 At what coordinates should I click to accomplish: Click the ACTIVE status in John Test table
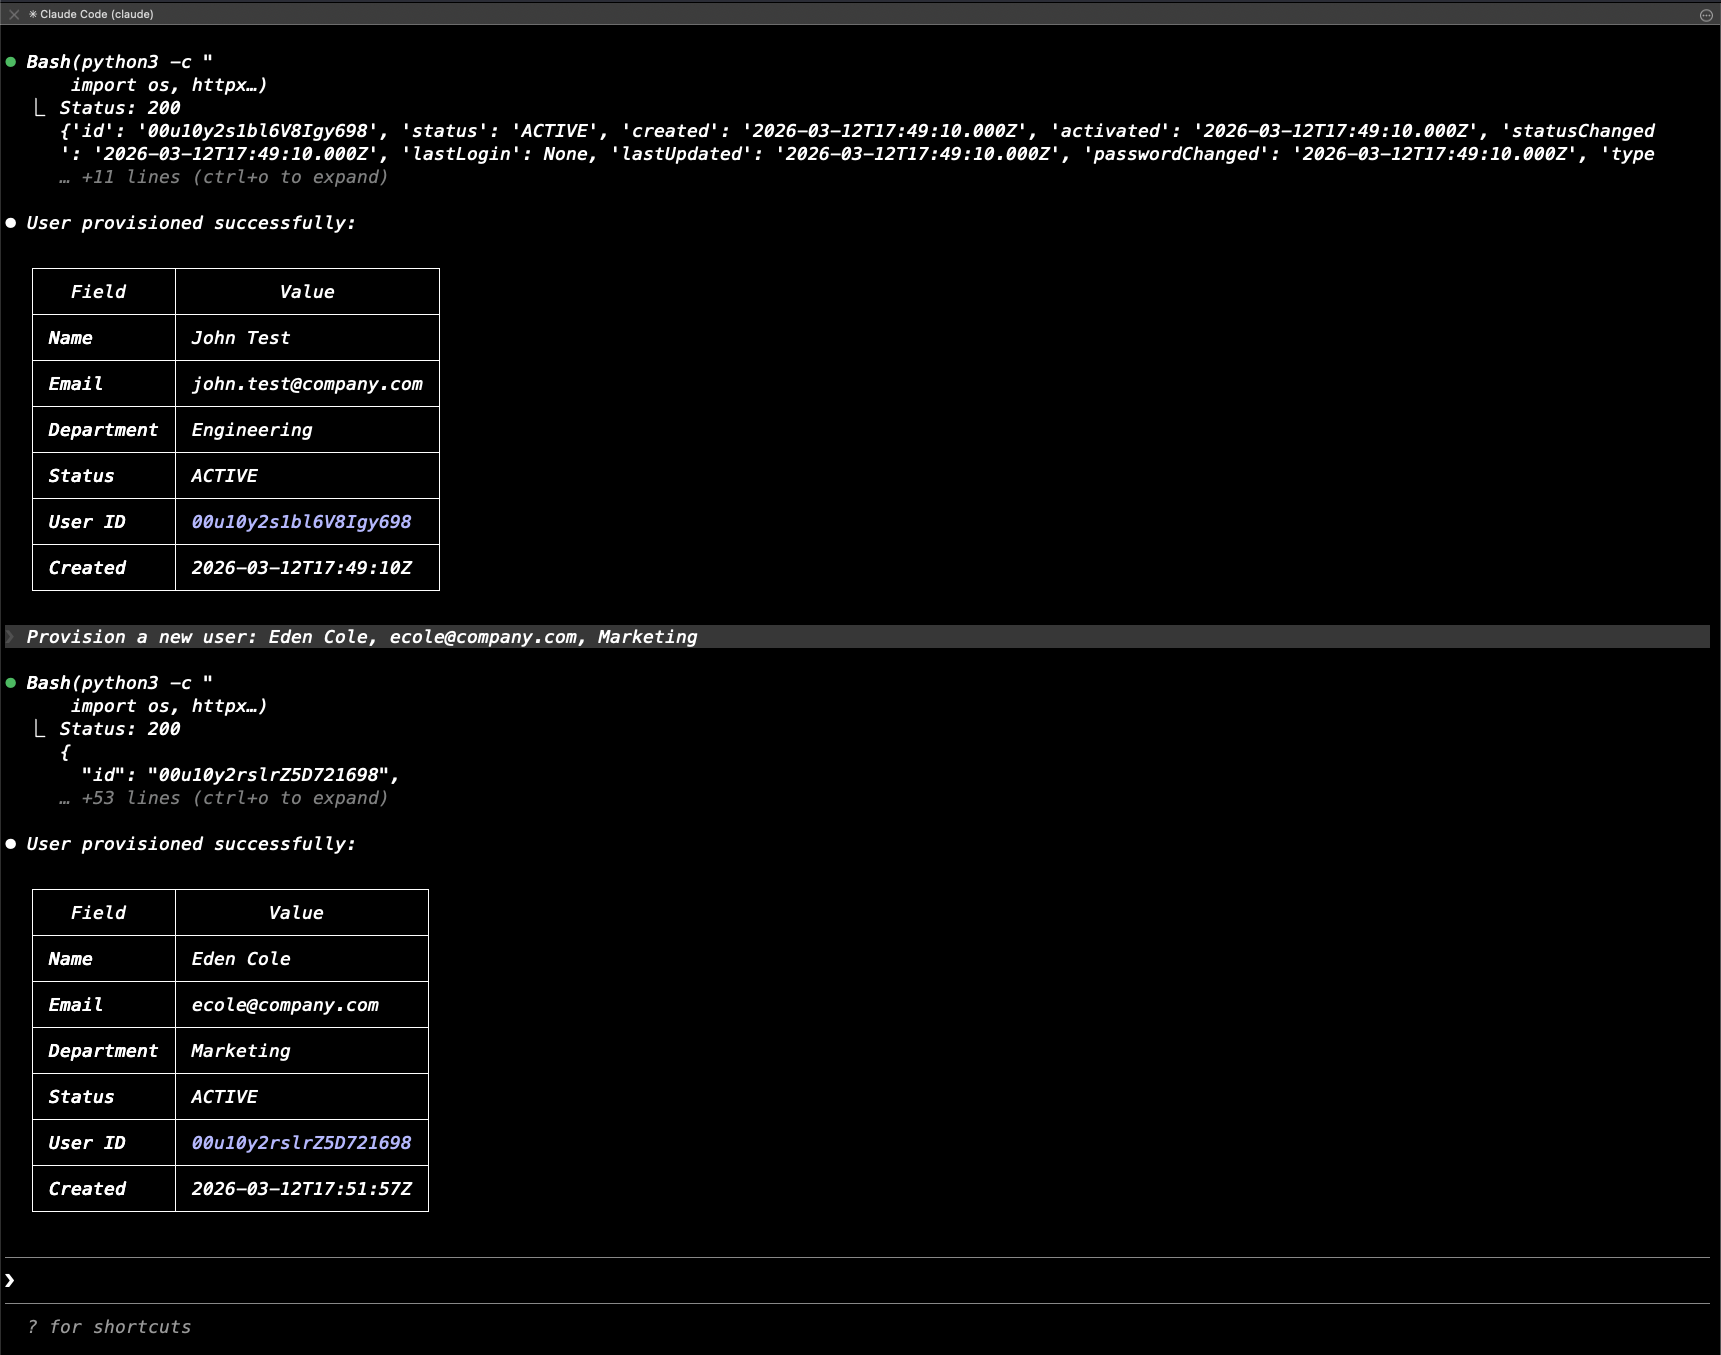click(224, 476)
